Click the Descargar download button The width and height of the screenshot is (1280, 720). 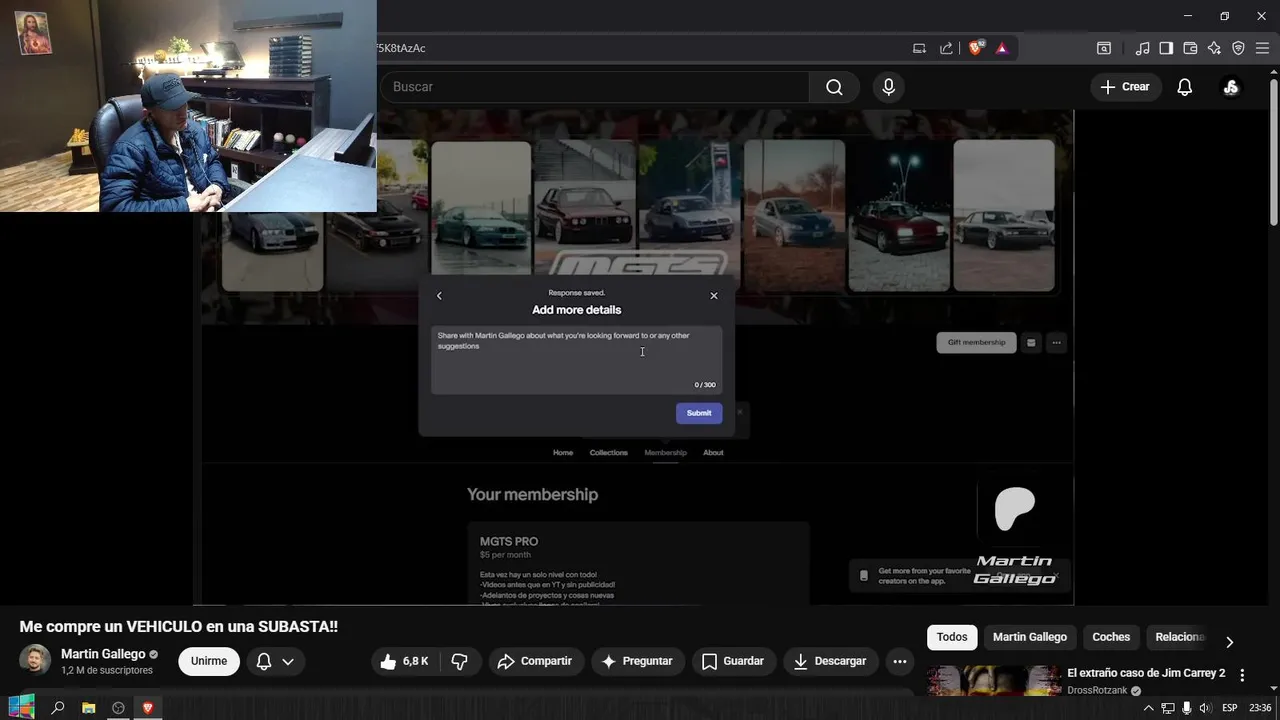point(830,661)
